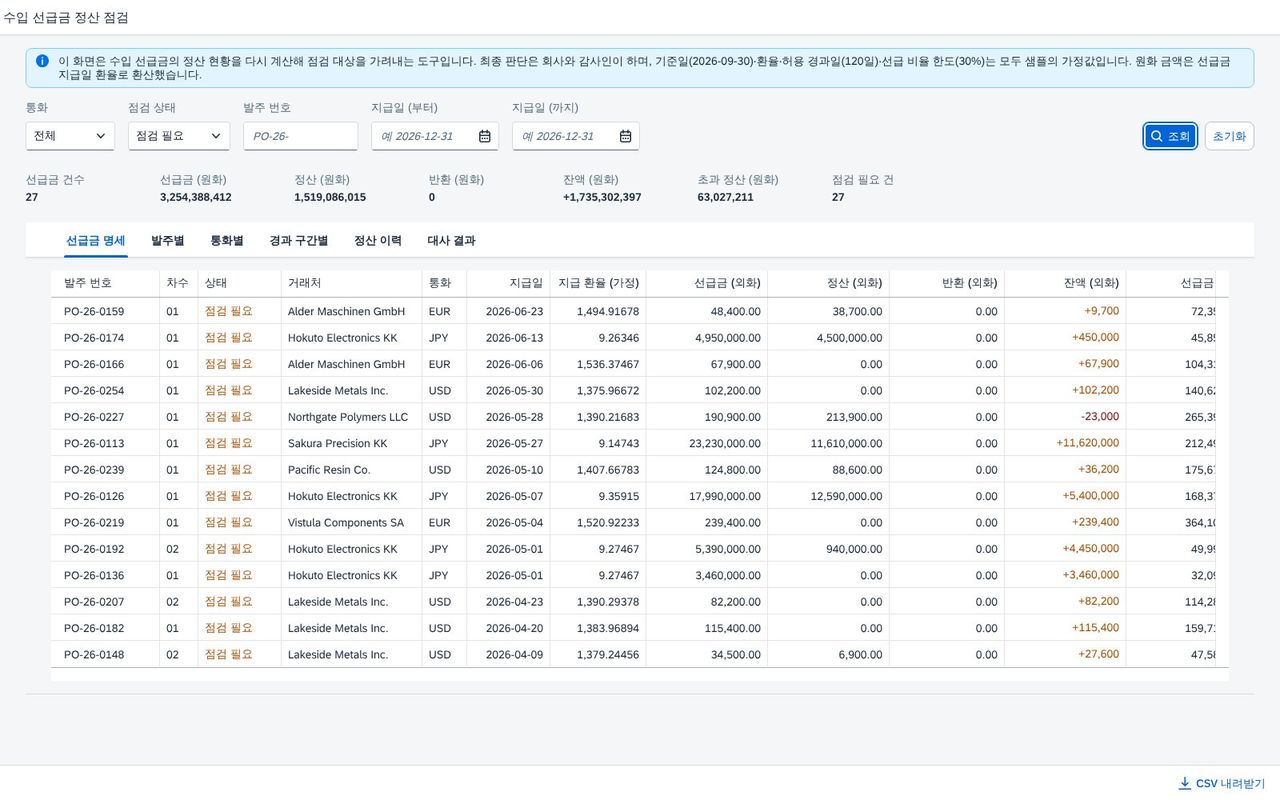1280x800 pixels.
Task: Select the row cell PO-26-0159
Action: click(x=105, y=311)
